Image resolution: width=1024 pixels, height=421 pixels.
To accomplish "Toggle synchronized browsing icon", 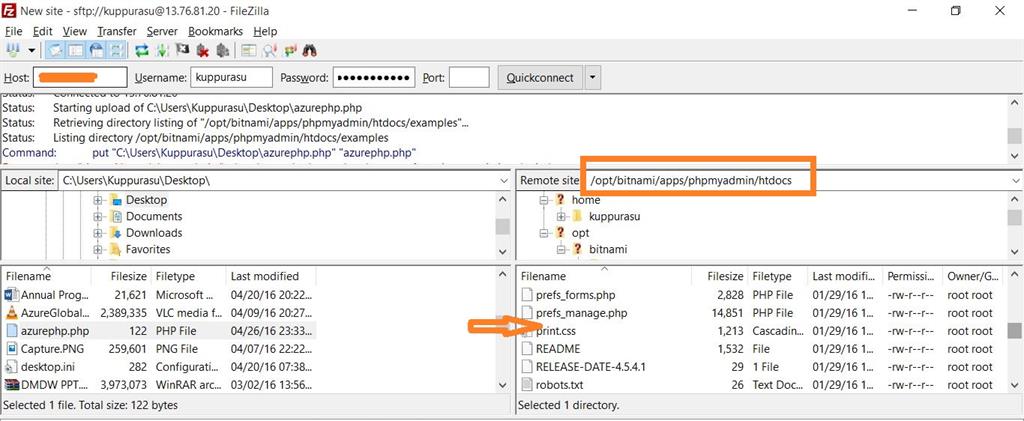I will [x=290, y=50].
